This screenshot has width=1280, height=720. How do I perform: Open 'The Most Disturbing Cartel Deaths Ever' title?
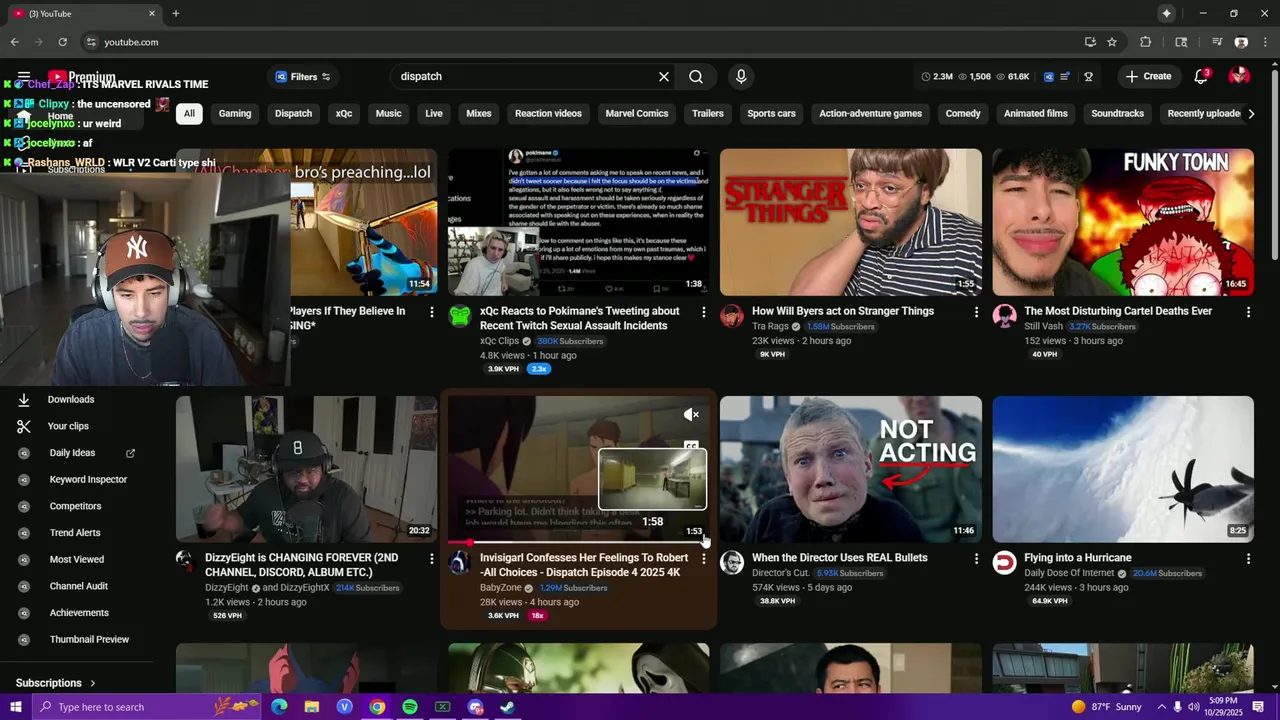(x=1118, y=311)
